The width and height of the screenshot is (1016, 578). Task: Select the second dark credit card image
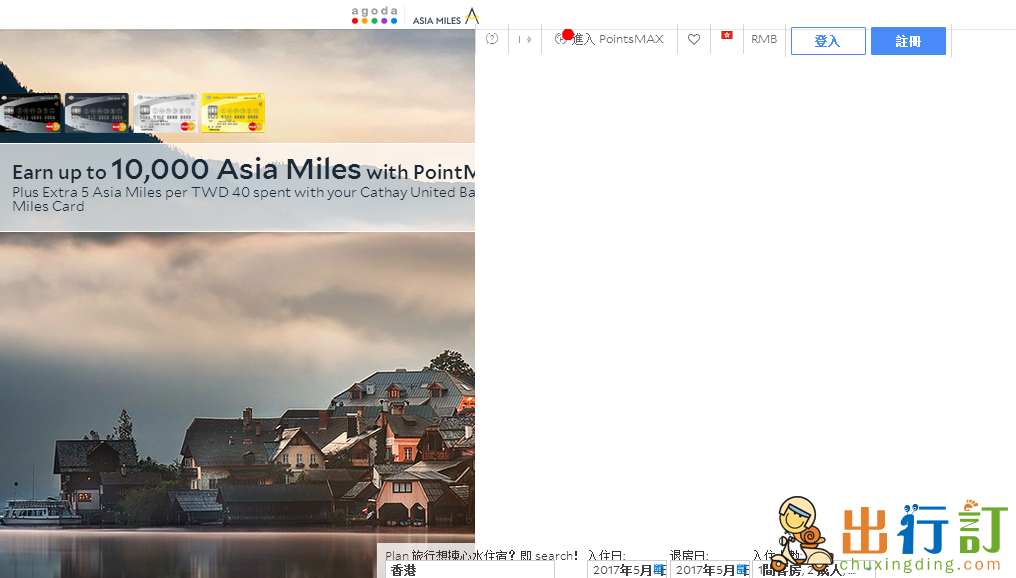[97, 113]
